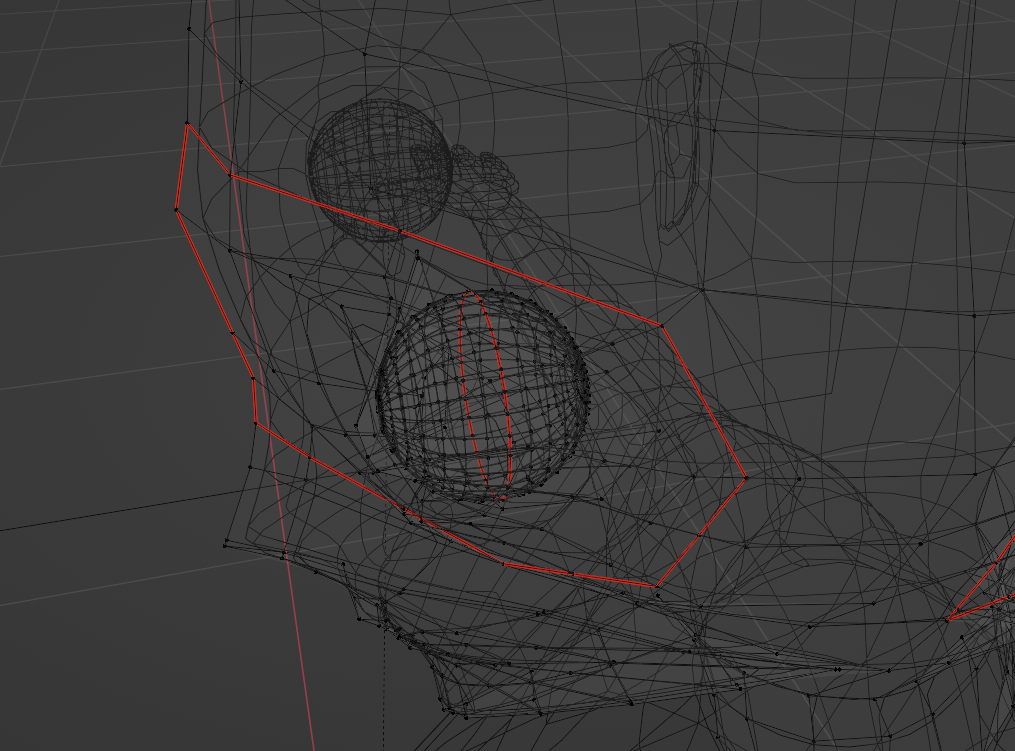Screen dimensions: 1015x751
Task: Select the red edges at far right border
Action: point(985,588)
